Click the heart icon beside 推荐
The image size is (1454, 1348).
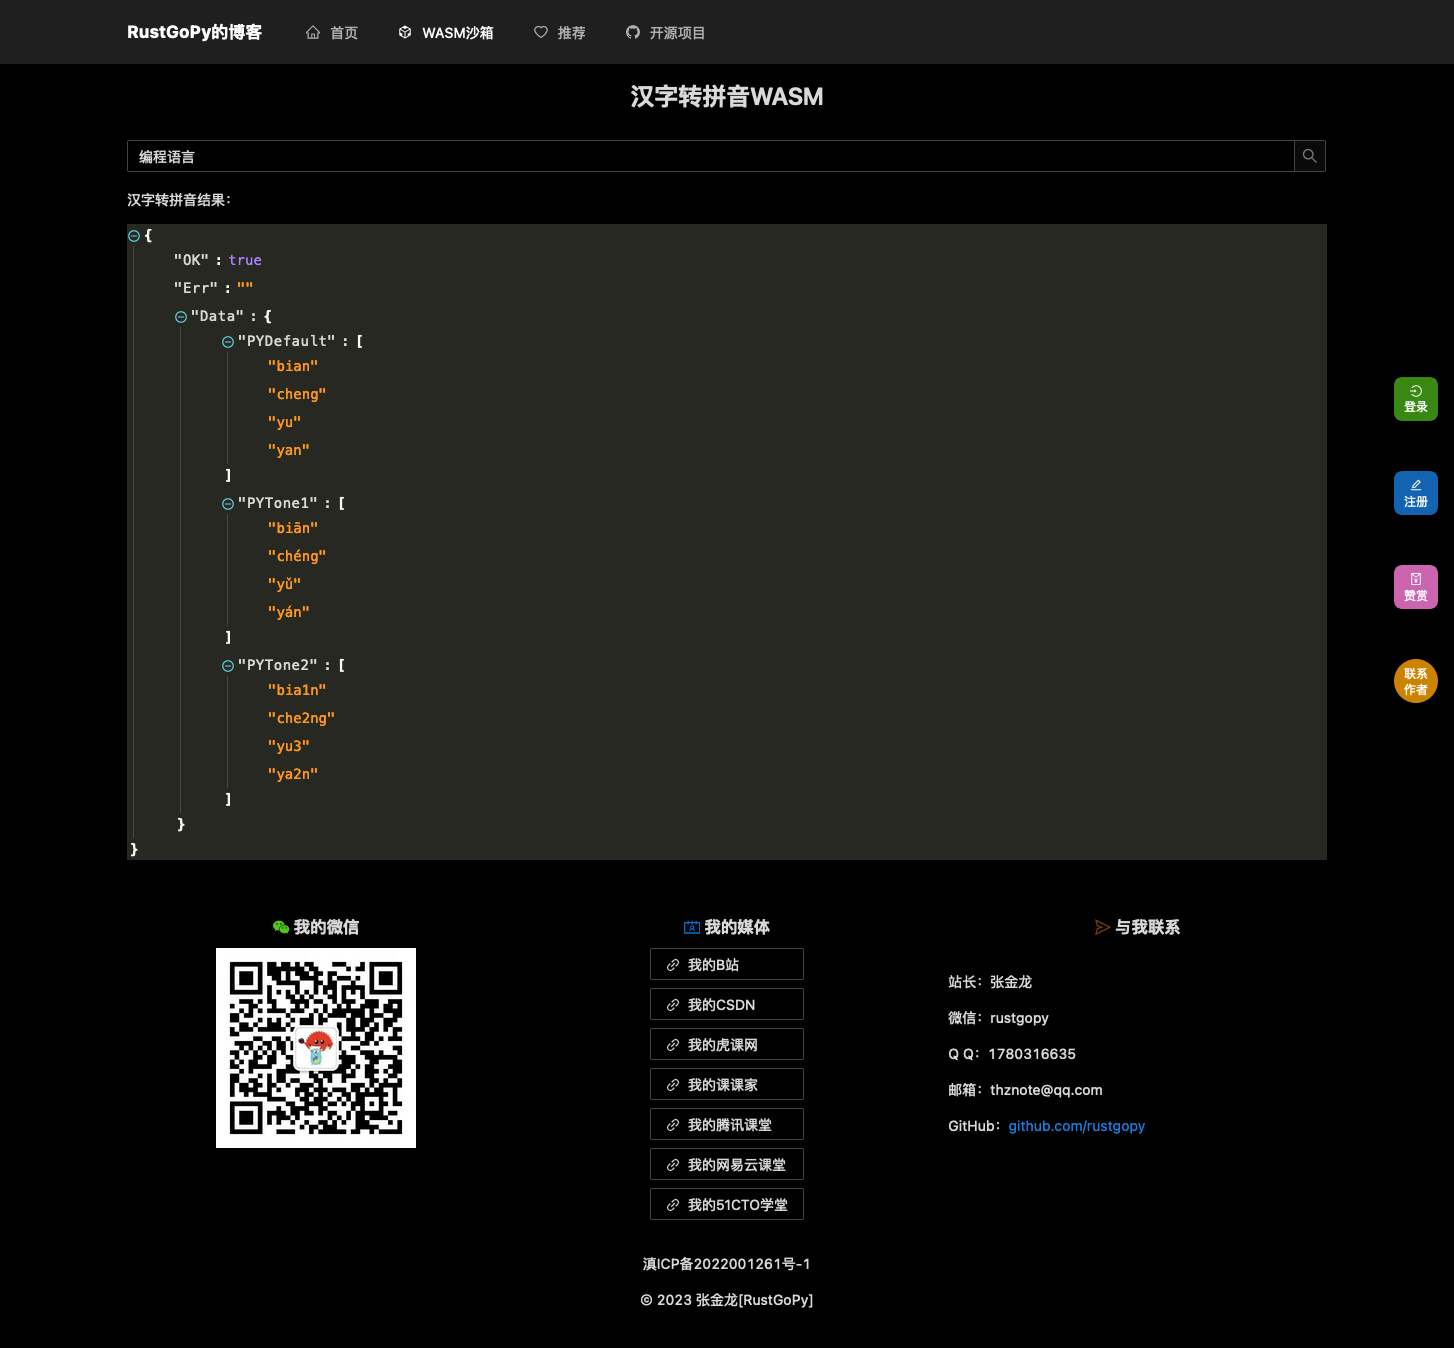tap(541, 32)
